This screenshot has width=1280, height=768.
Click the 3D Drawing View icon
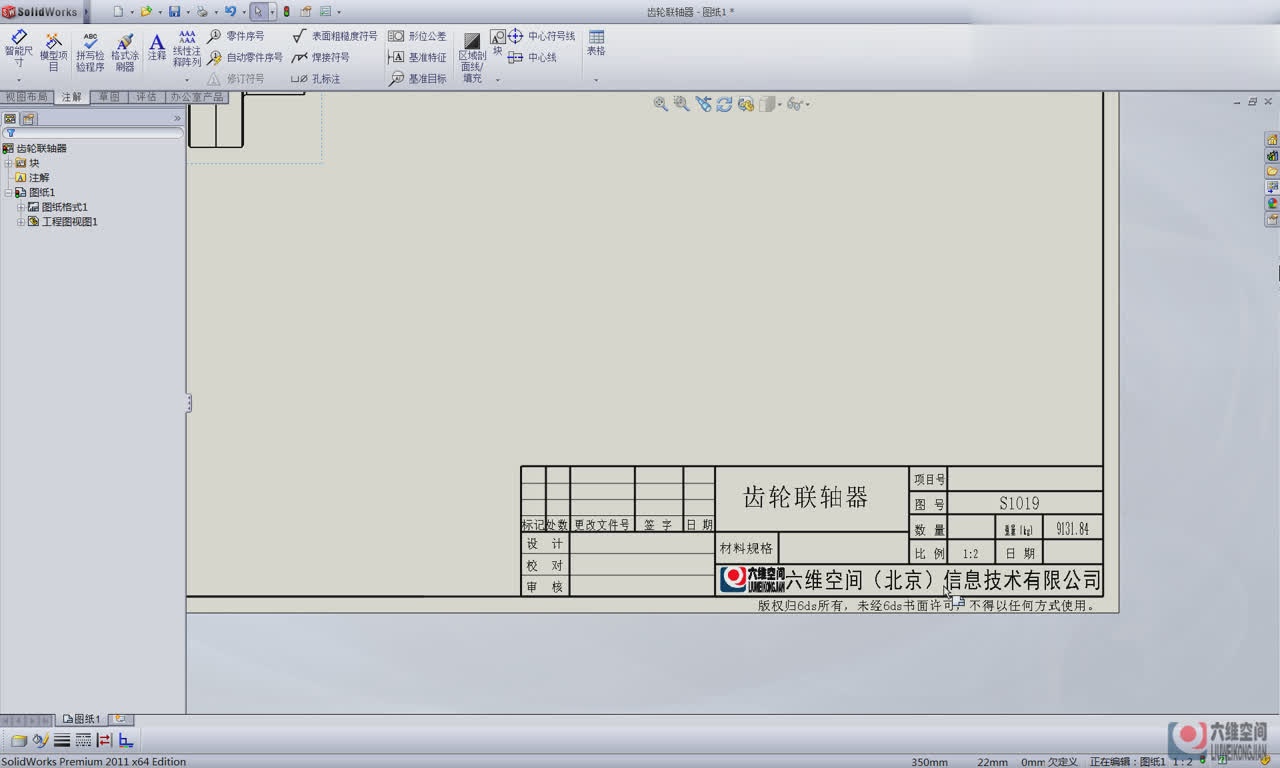click(745, 104)
